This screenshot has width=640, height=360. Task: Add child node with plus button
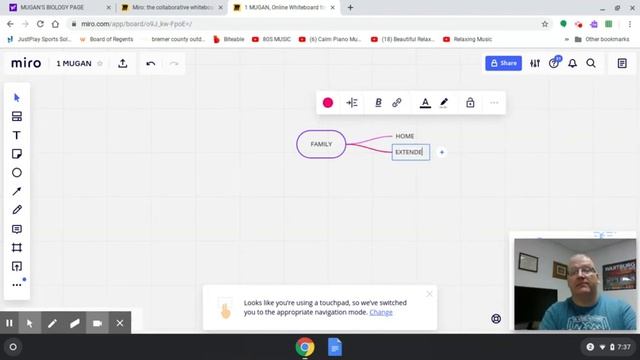(x=442, y=152)
